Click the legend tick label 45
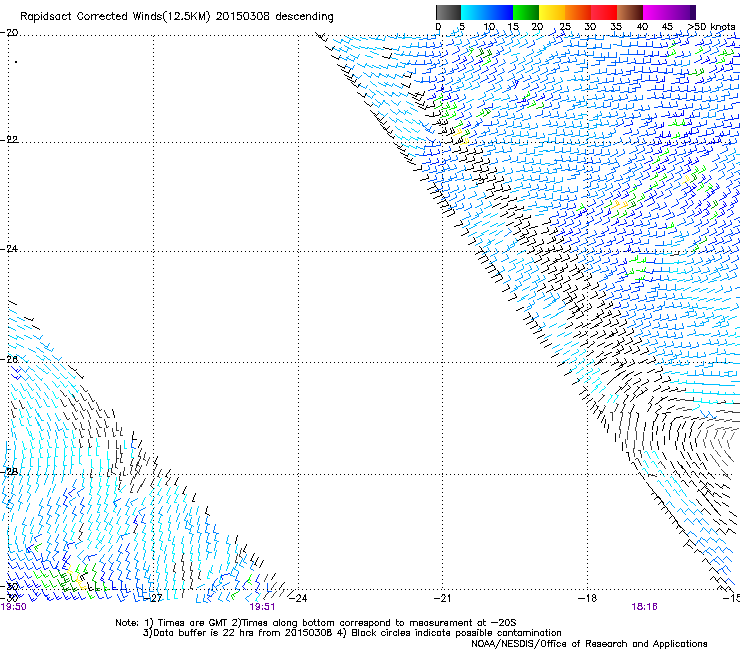The height and width of the screenshot is (650, 740). point(667,27)
